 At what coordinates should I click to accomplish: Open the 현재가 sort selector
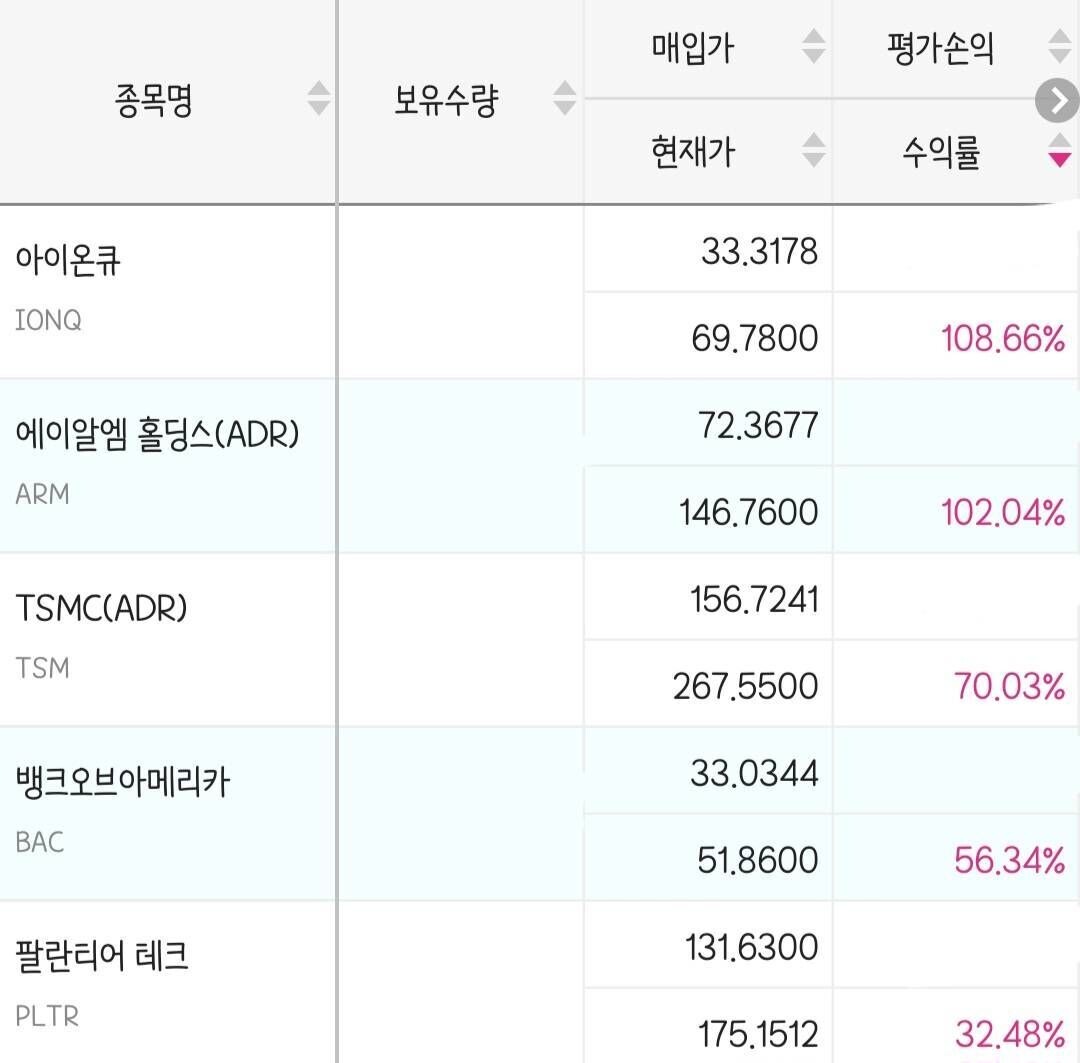click(x=815, y=150)
